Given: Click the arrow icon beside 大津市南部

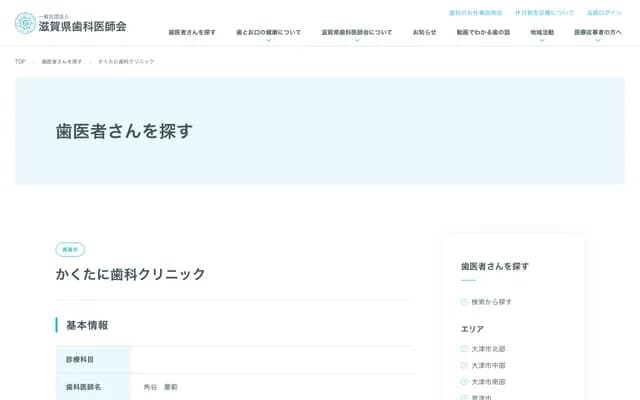Looking at the screenshot, I should click(x=464, y=382).
